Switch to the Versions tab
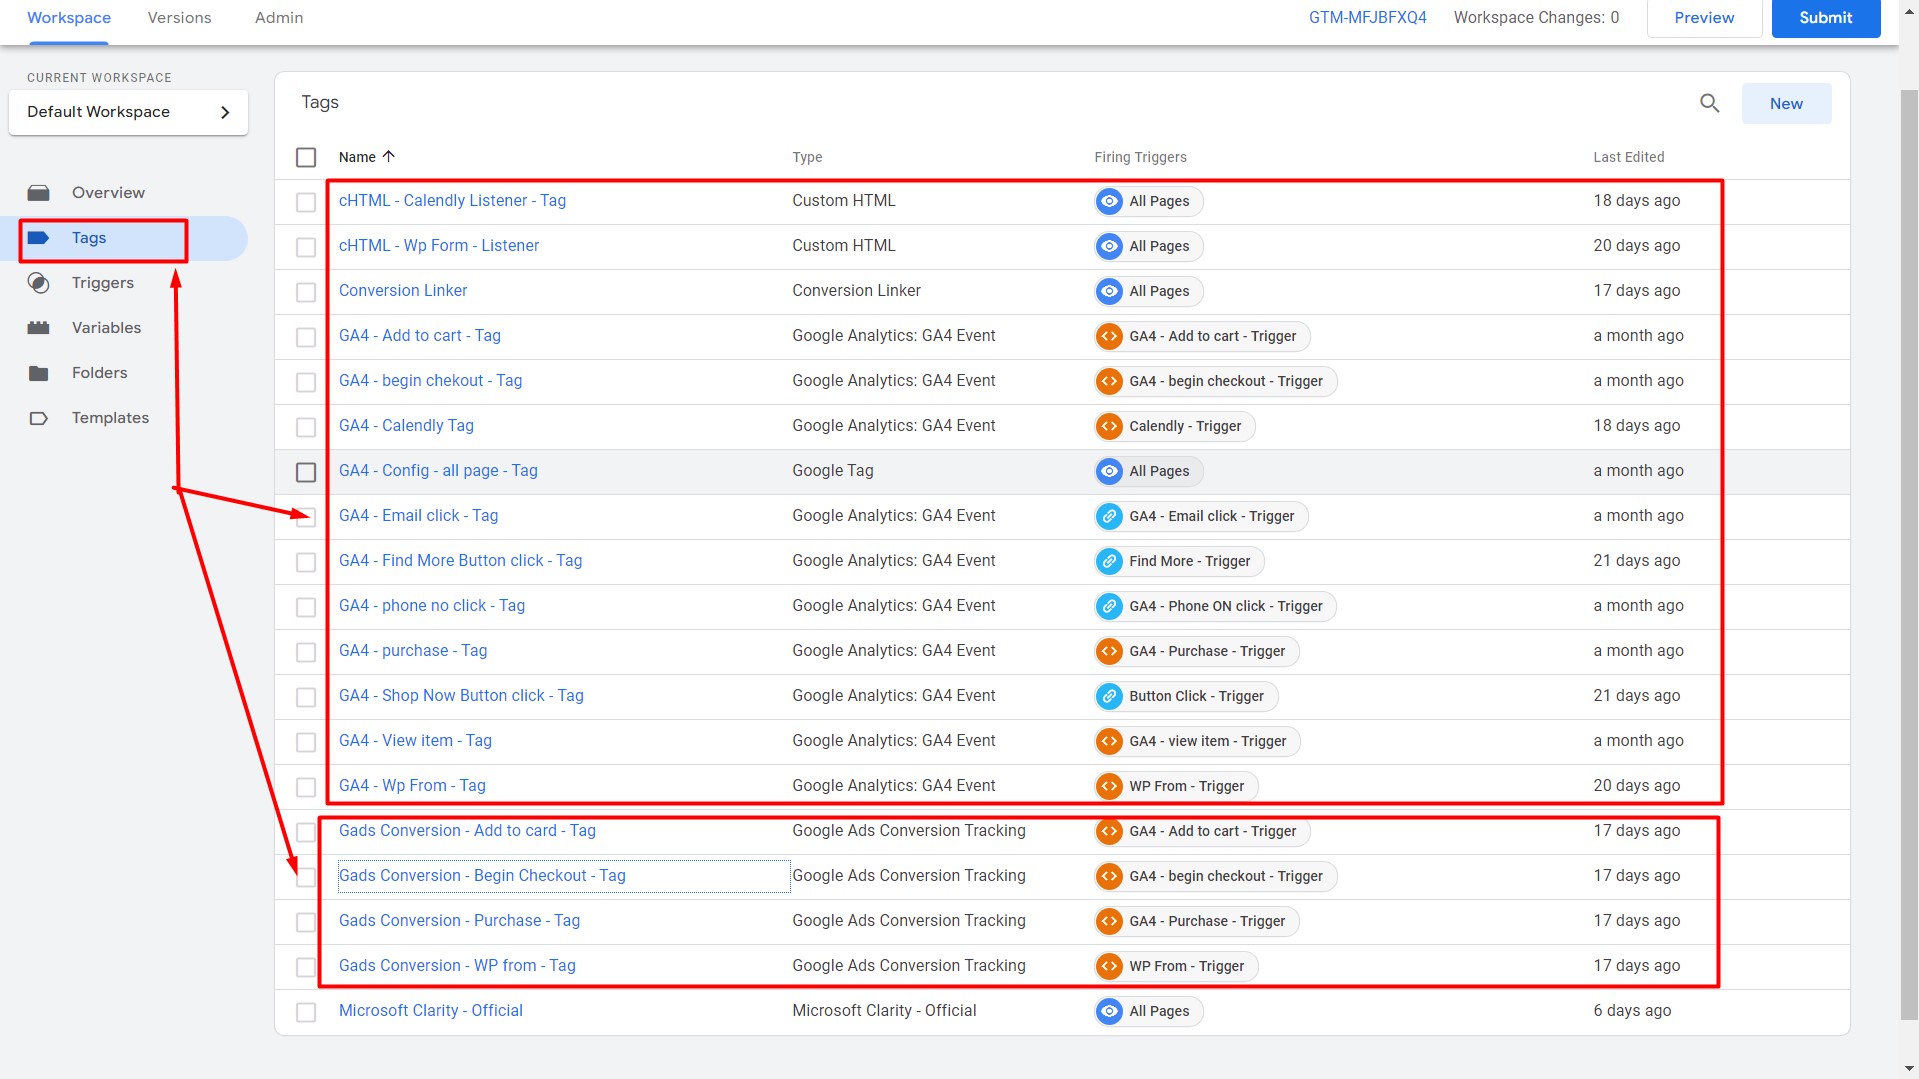 click(x=179, y=18)
